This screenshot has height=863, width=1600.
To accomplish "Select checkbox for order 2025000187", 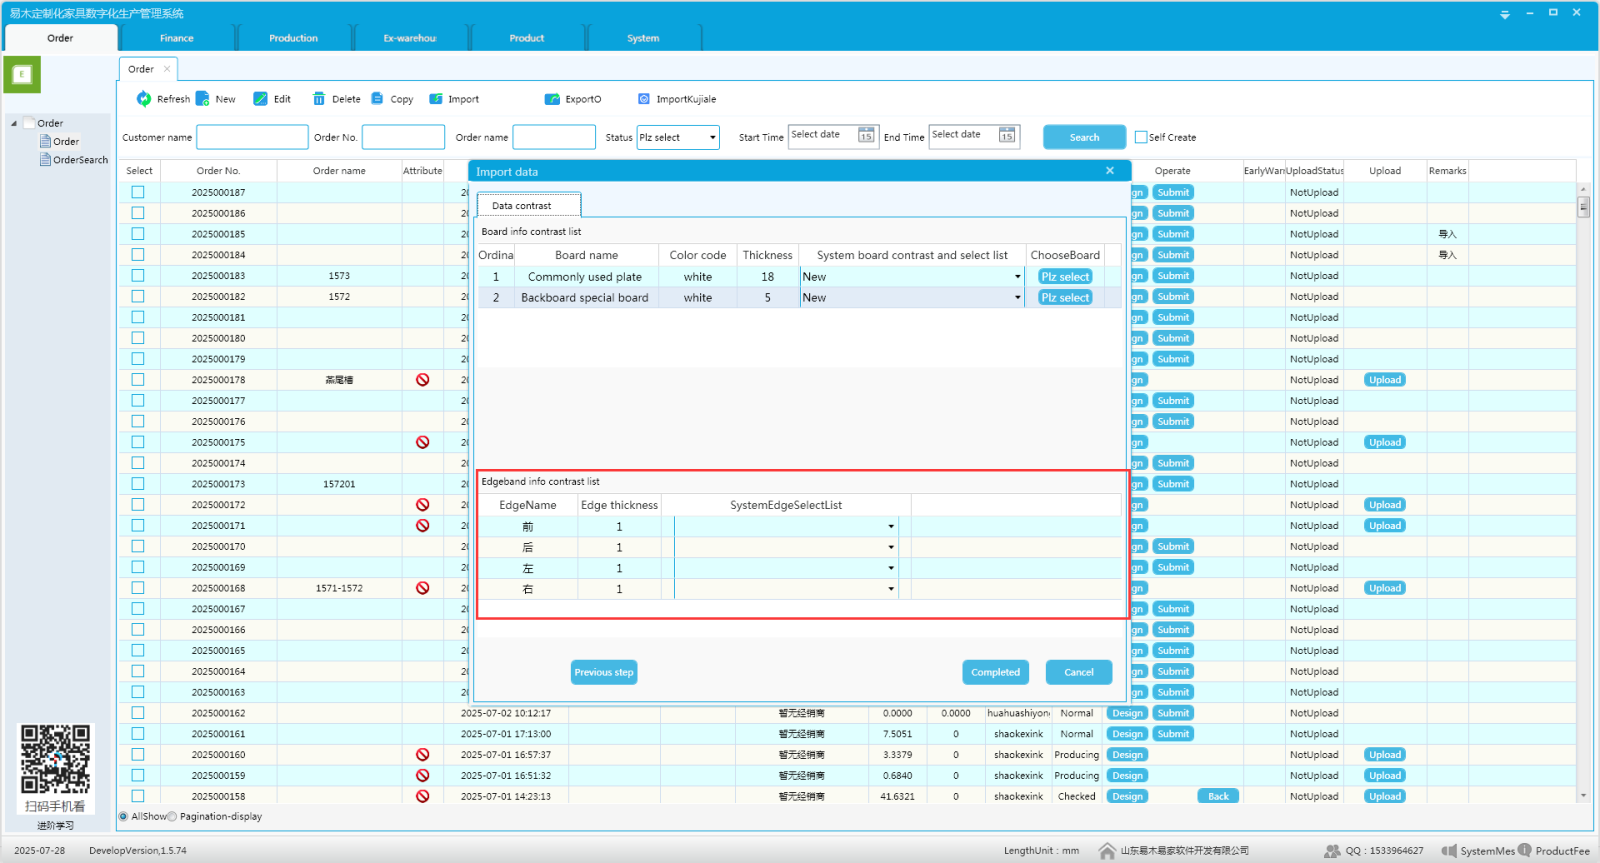I will (x=138, y=192).
